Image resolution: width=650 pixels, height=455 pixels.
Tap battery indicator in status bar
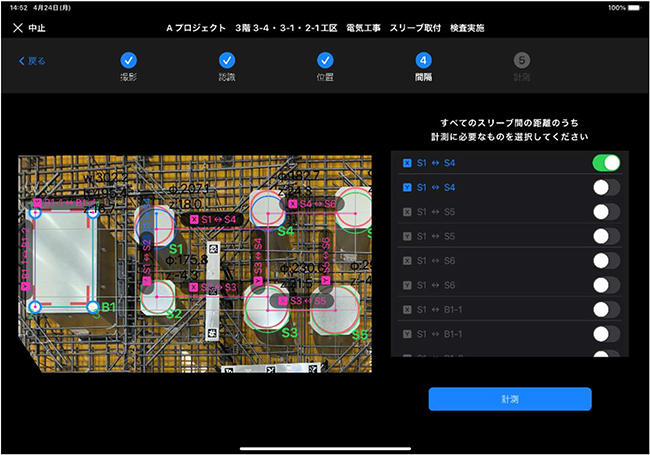click(634, 7)
